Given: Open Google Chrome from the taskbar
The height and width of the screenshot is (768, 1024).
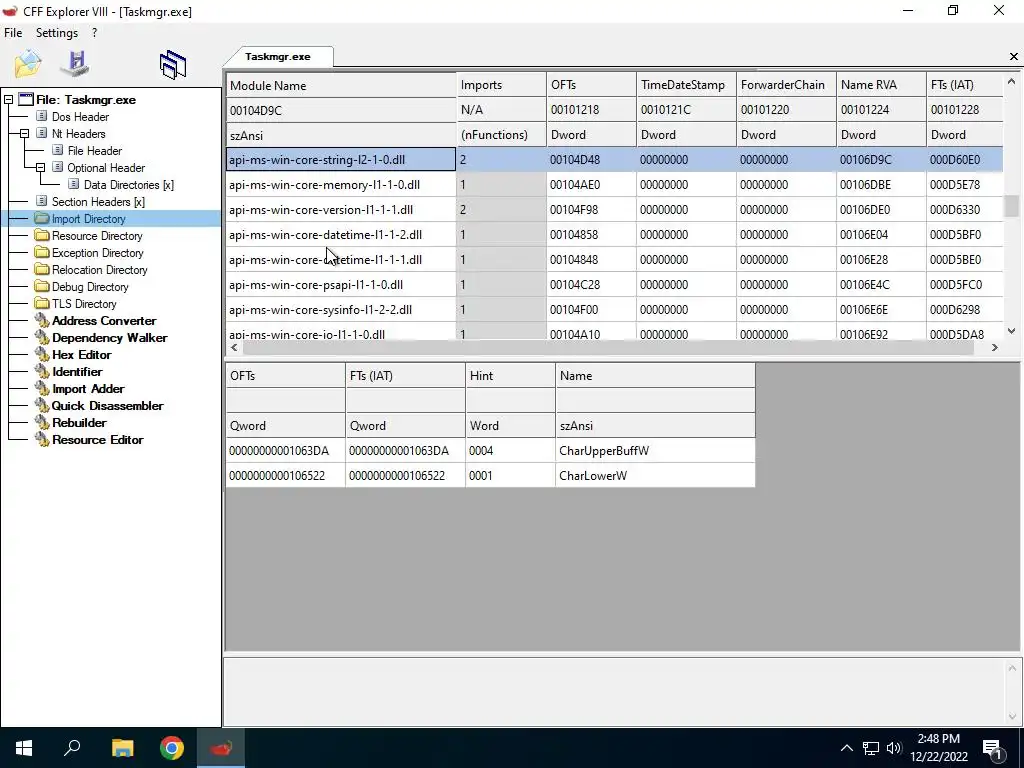Looking at the screenshot, I should click(172, 748).
